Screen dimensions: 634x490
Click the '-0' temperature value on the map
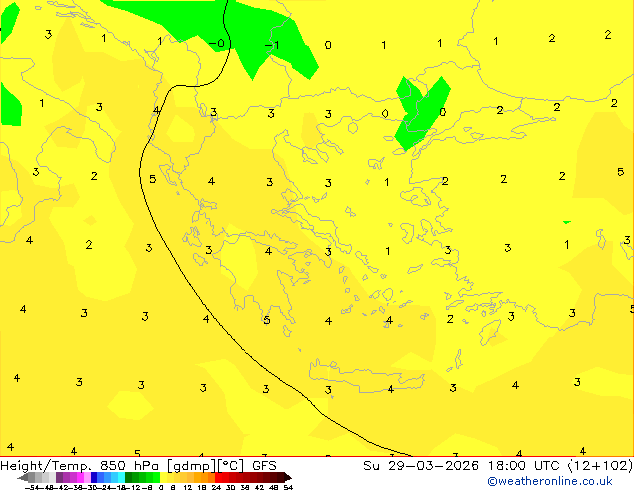[217, 43]
